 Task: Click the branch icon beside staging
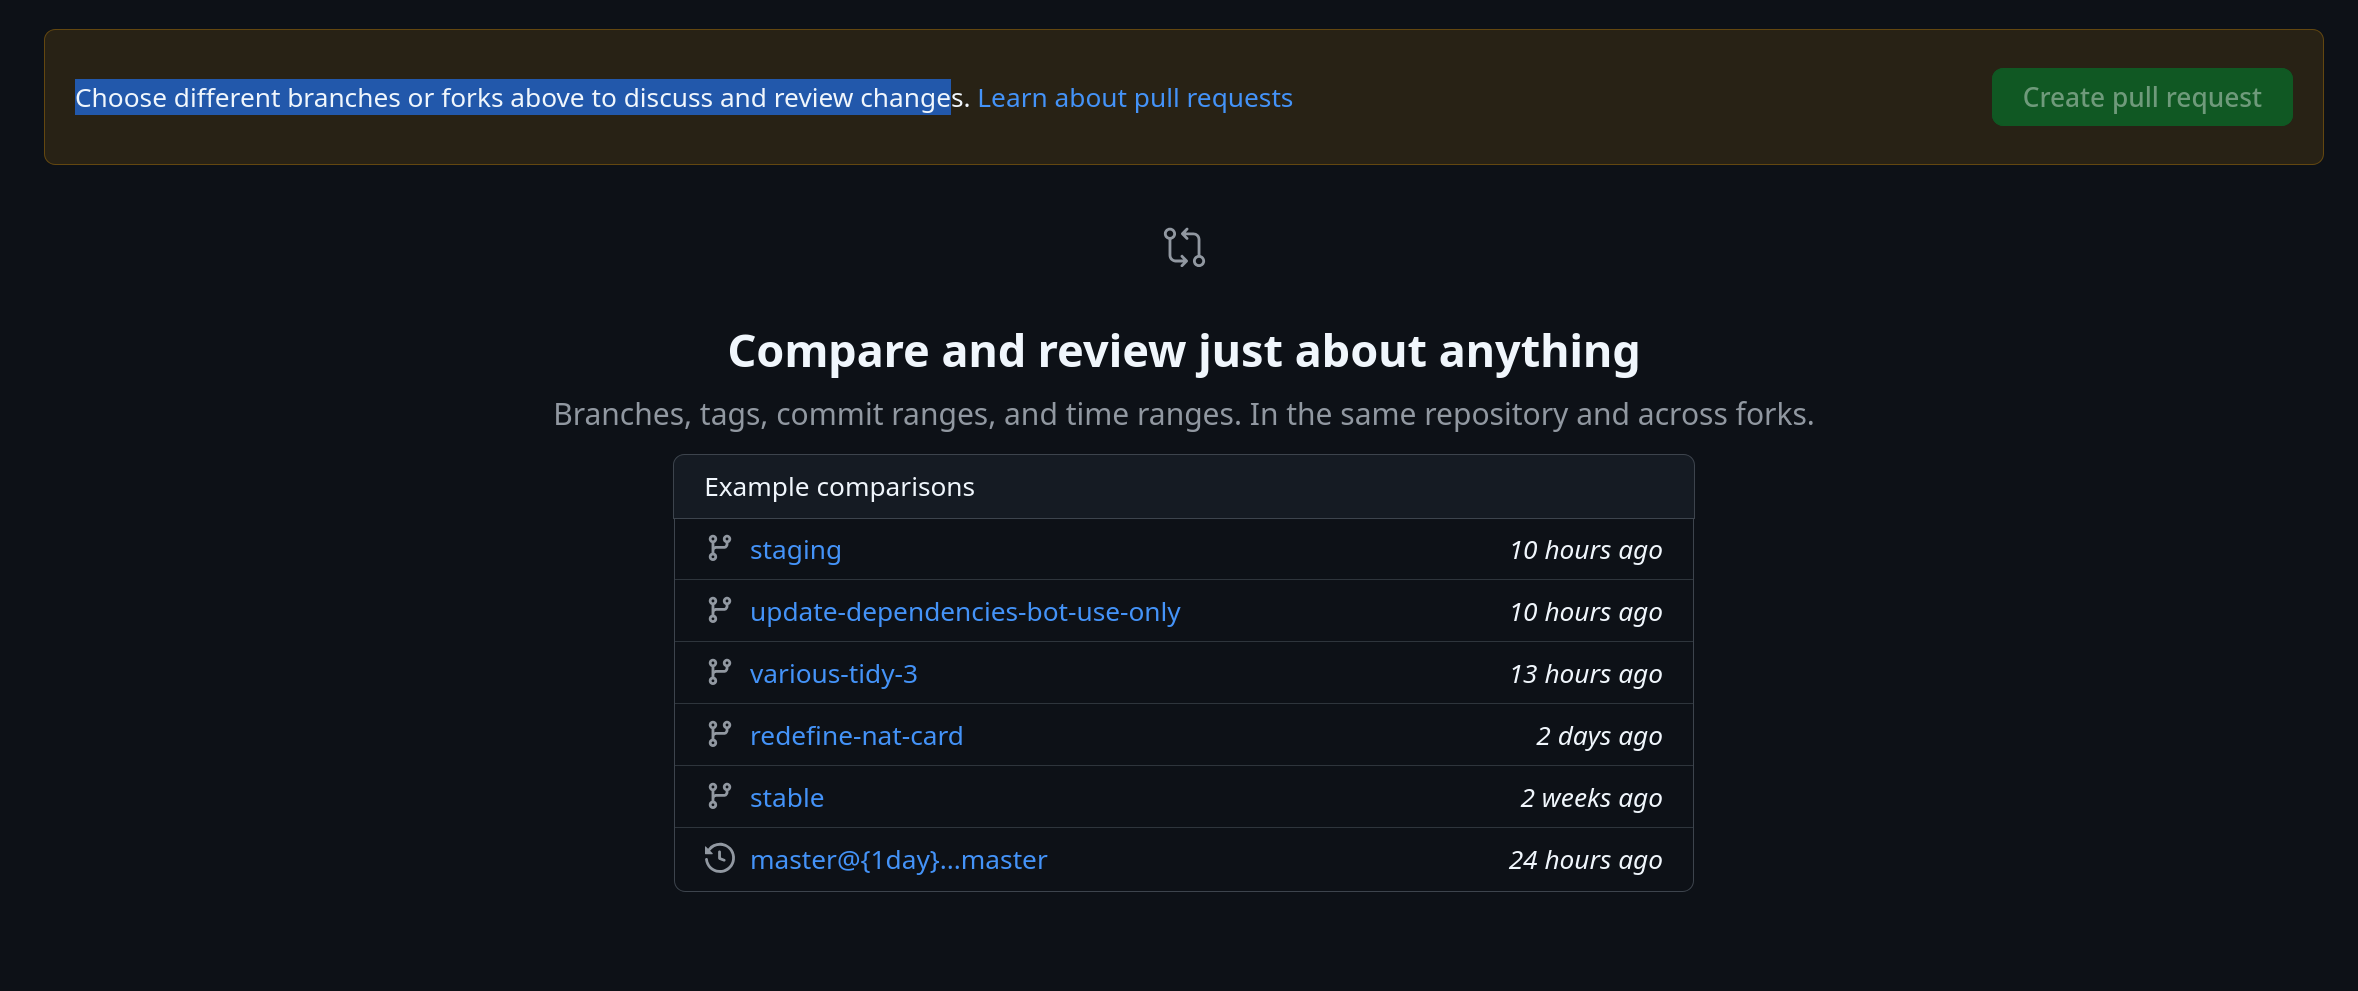(x=719, y=548)
